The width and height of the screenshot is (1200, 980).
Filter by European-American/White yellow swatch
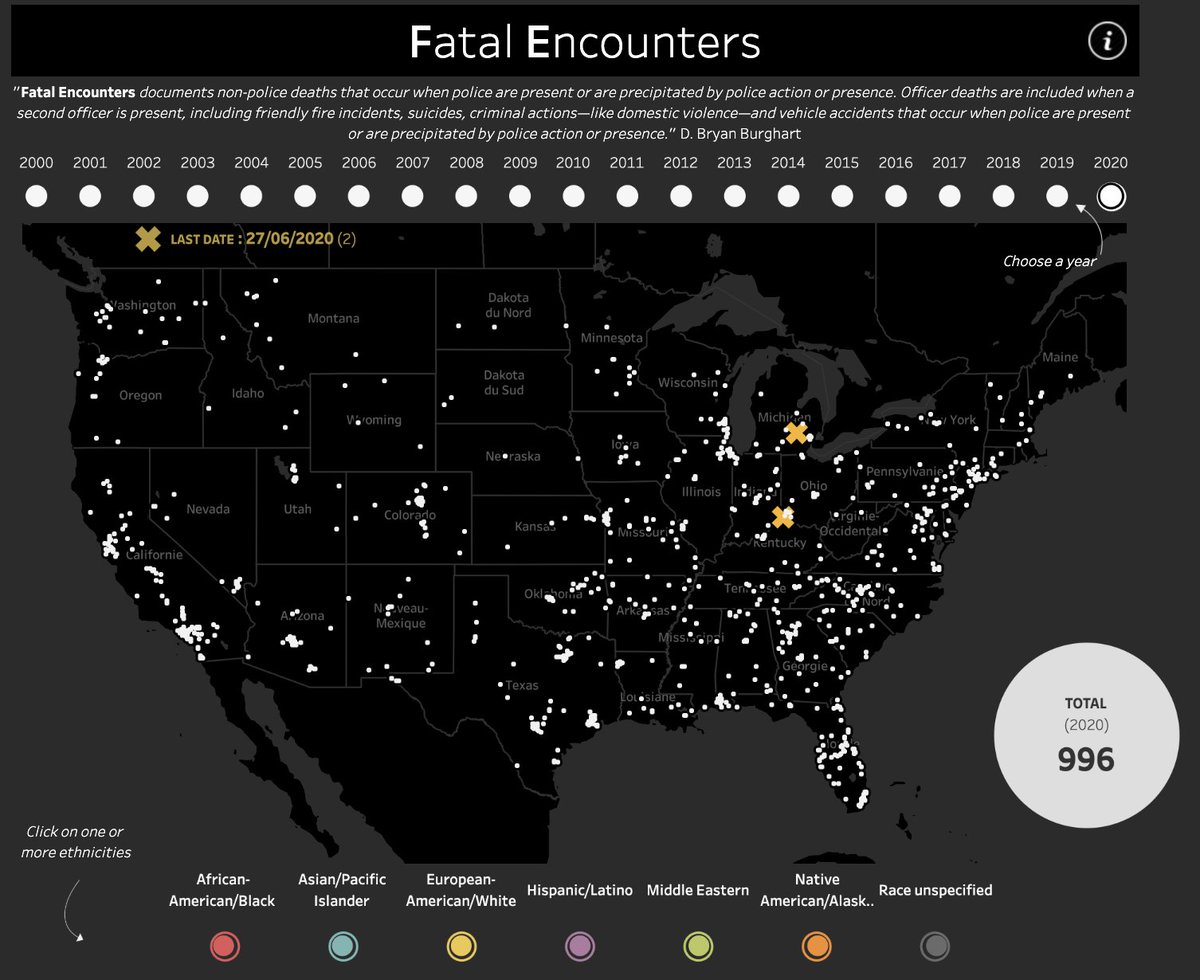click(x=460, y=944)
